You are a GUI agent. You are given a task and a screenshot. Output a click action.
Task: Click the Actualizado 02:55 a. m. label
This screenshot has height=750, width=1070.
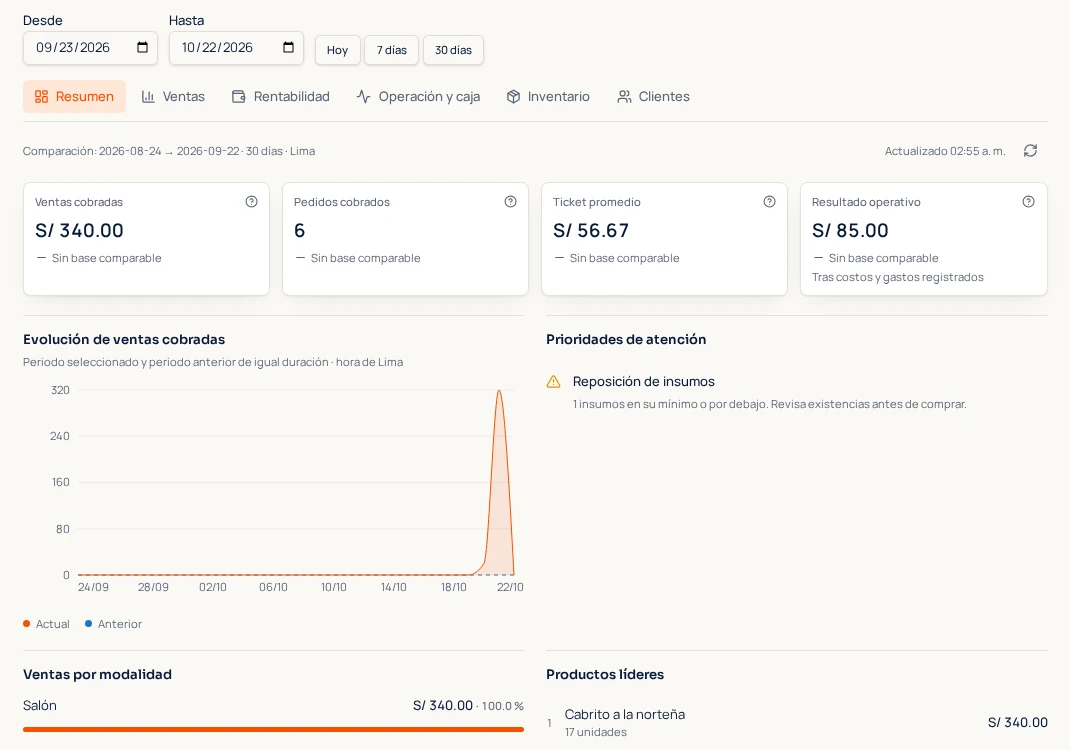(x=945, y=151)
